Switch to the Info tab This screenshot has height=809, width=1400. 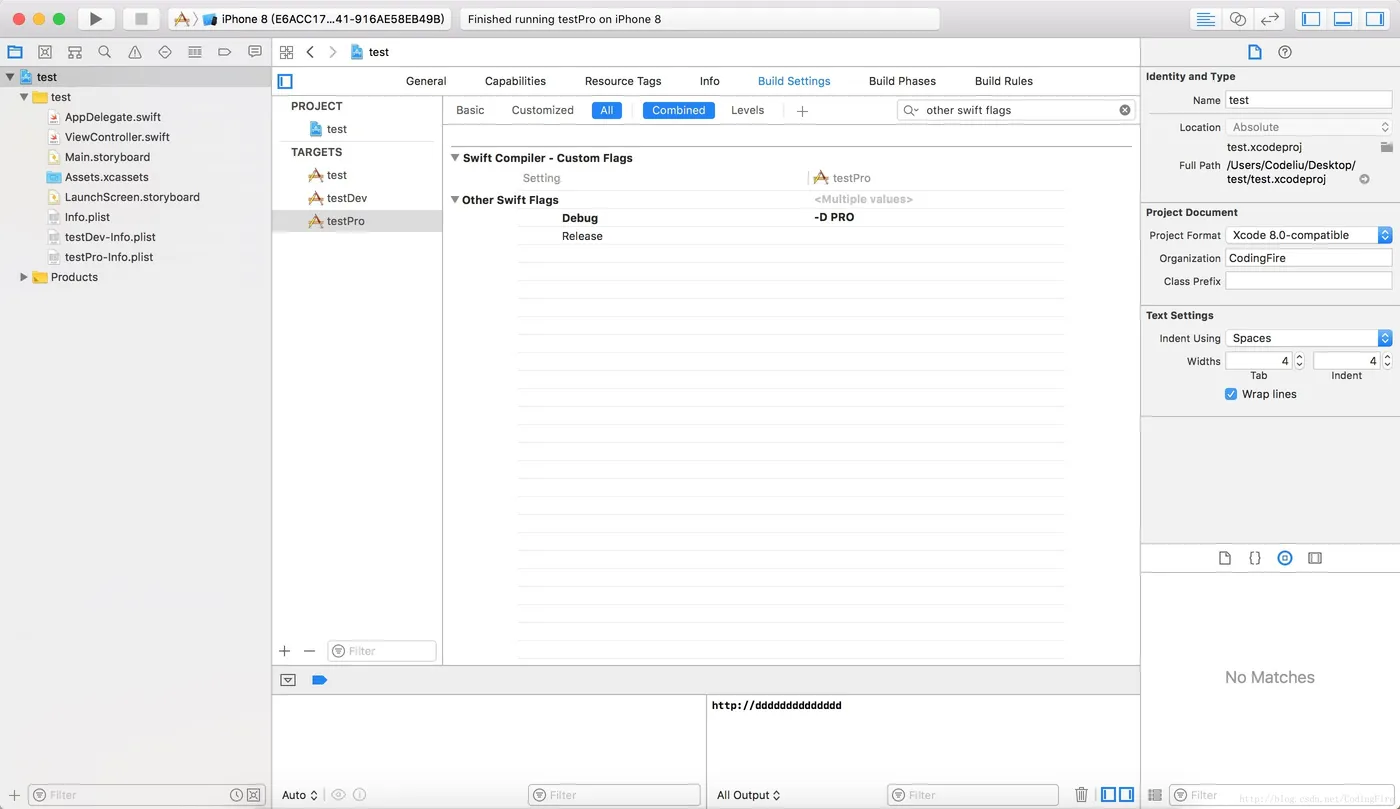(710, 81)
